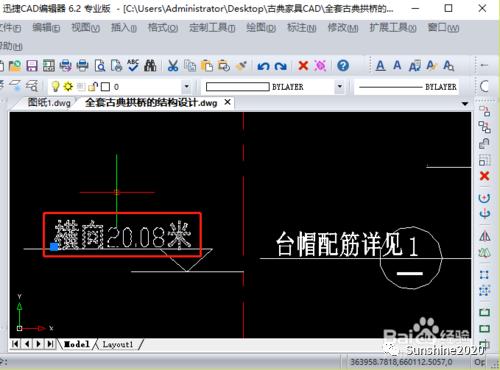
Task: Click the printer icon in the toolbar
Action: click(x=82, y=66)
